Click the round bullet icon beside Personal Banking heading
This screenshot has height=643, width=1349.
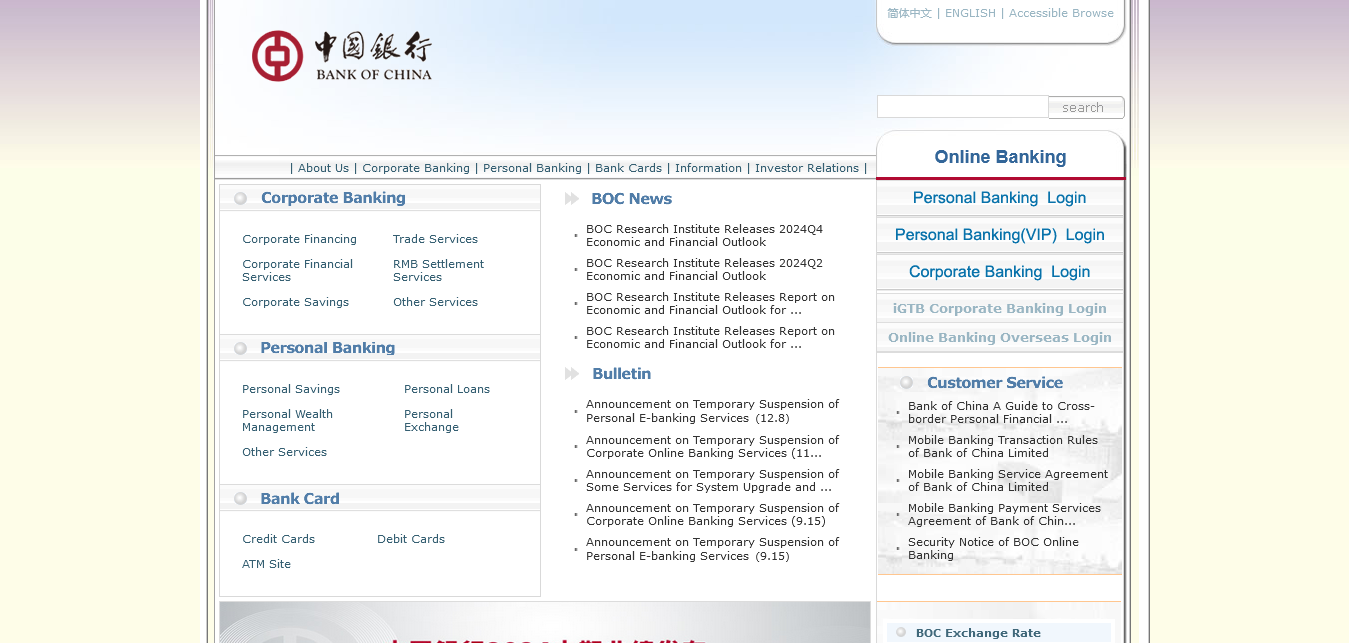[240, 348]
